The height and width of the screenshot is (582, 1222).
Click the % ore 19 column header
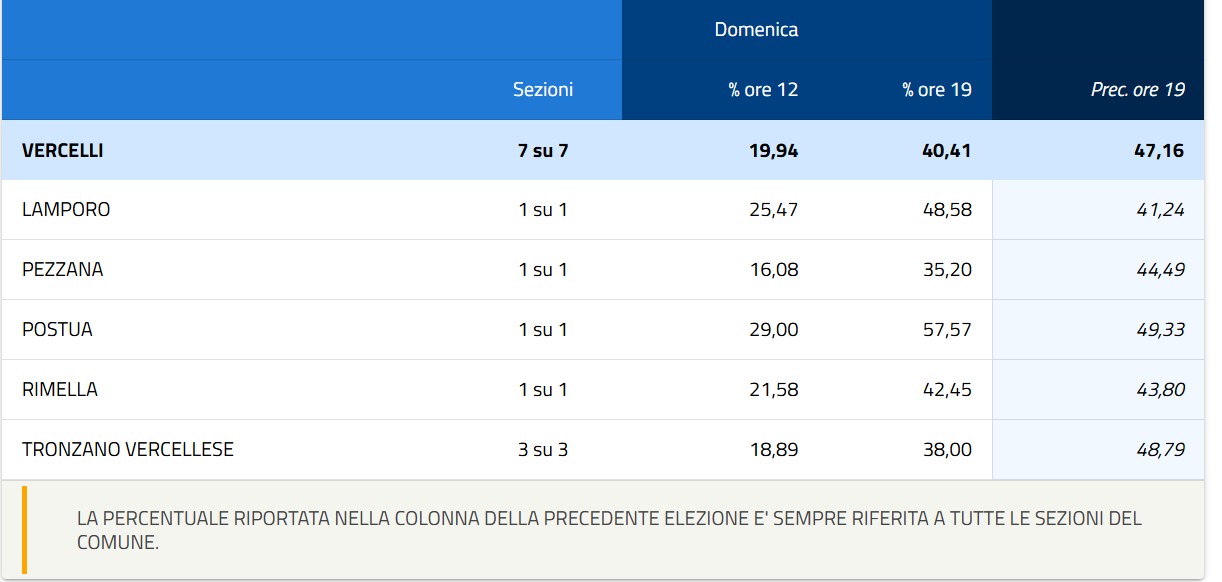[x=937, y=90]
